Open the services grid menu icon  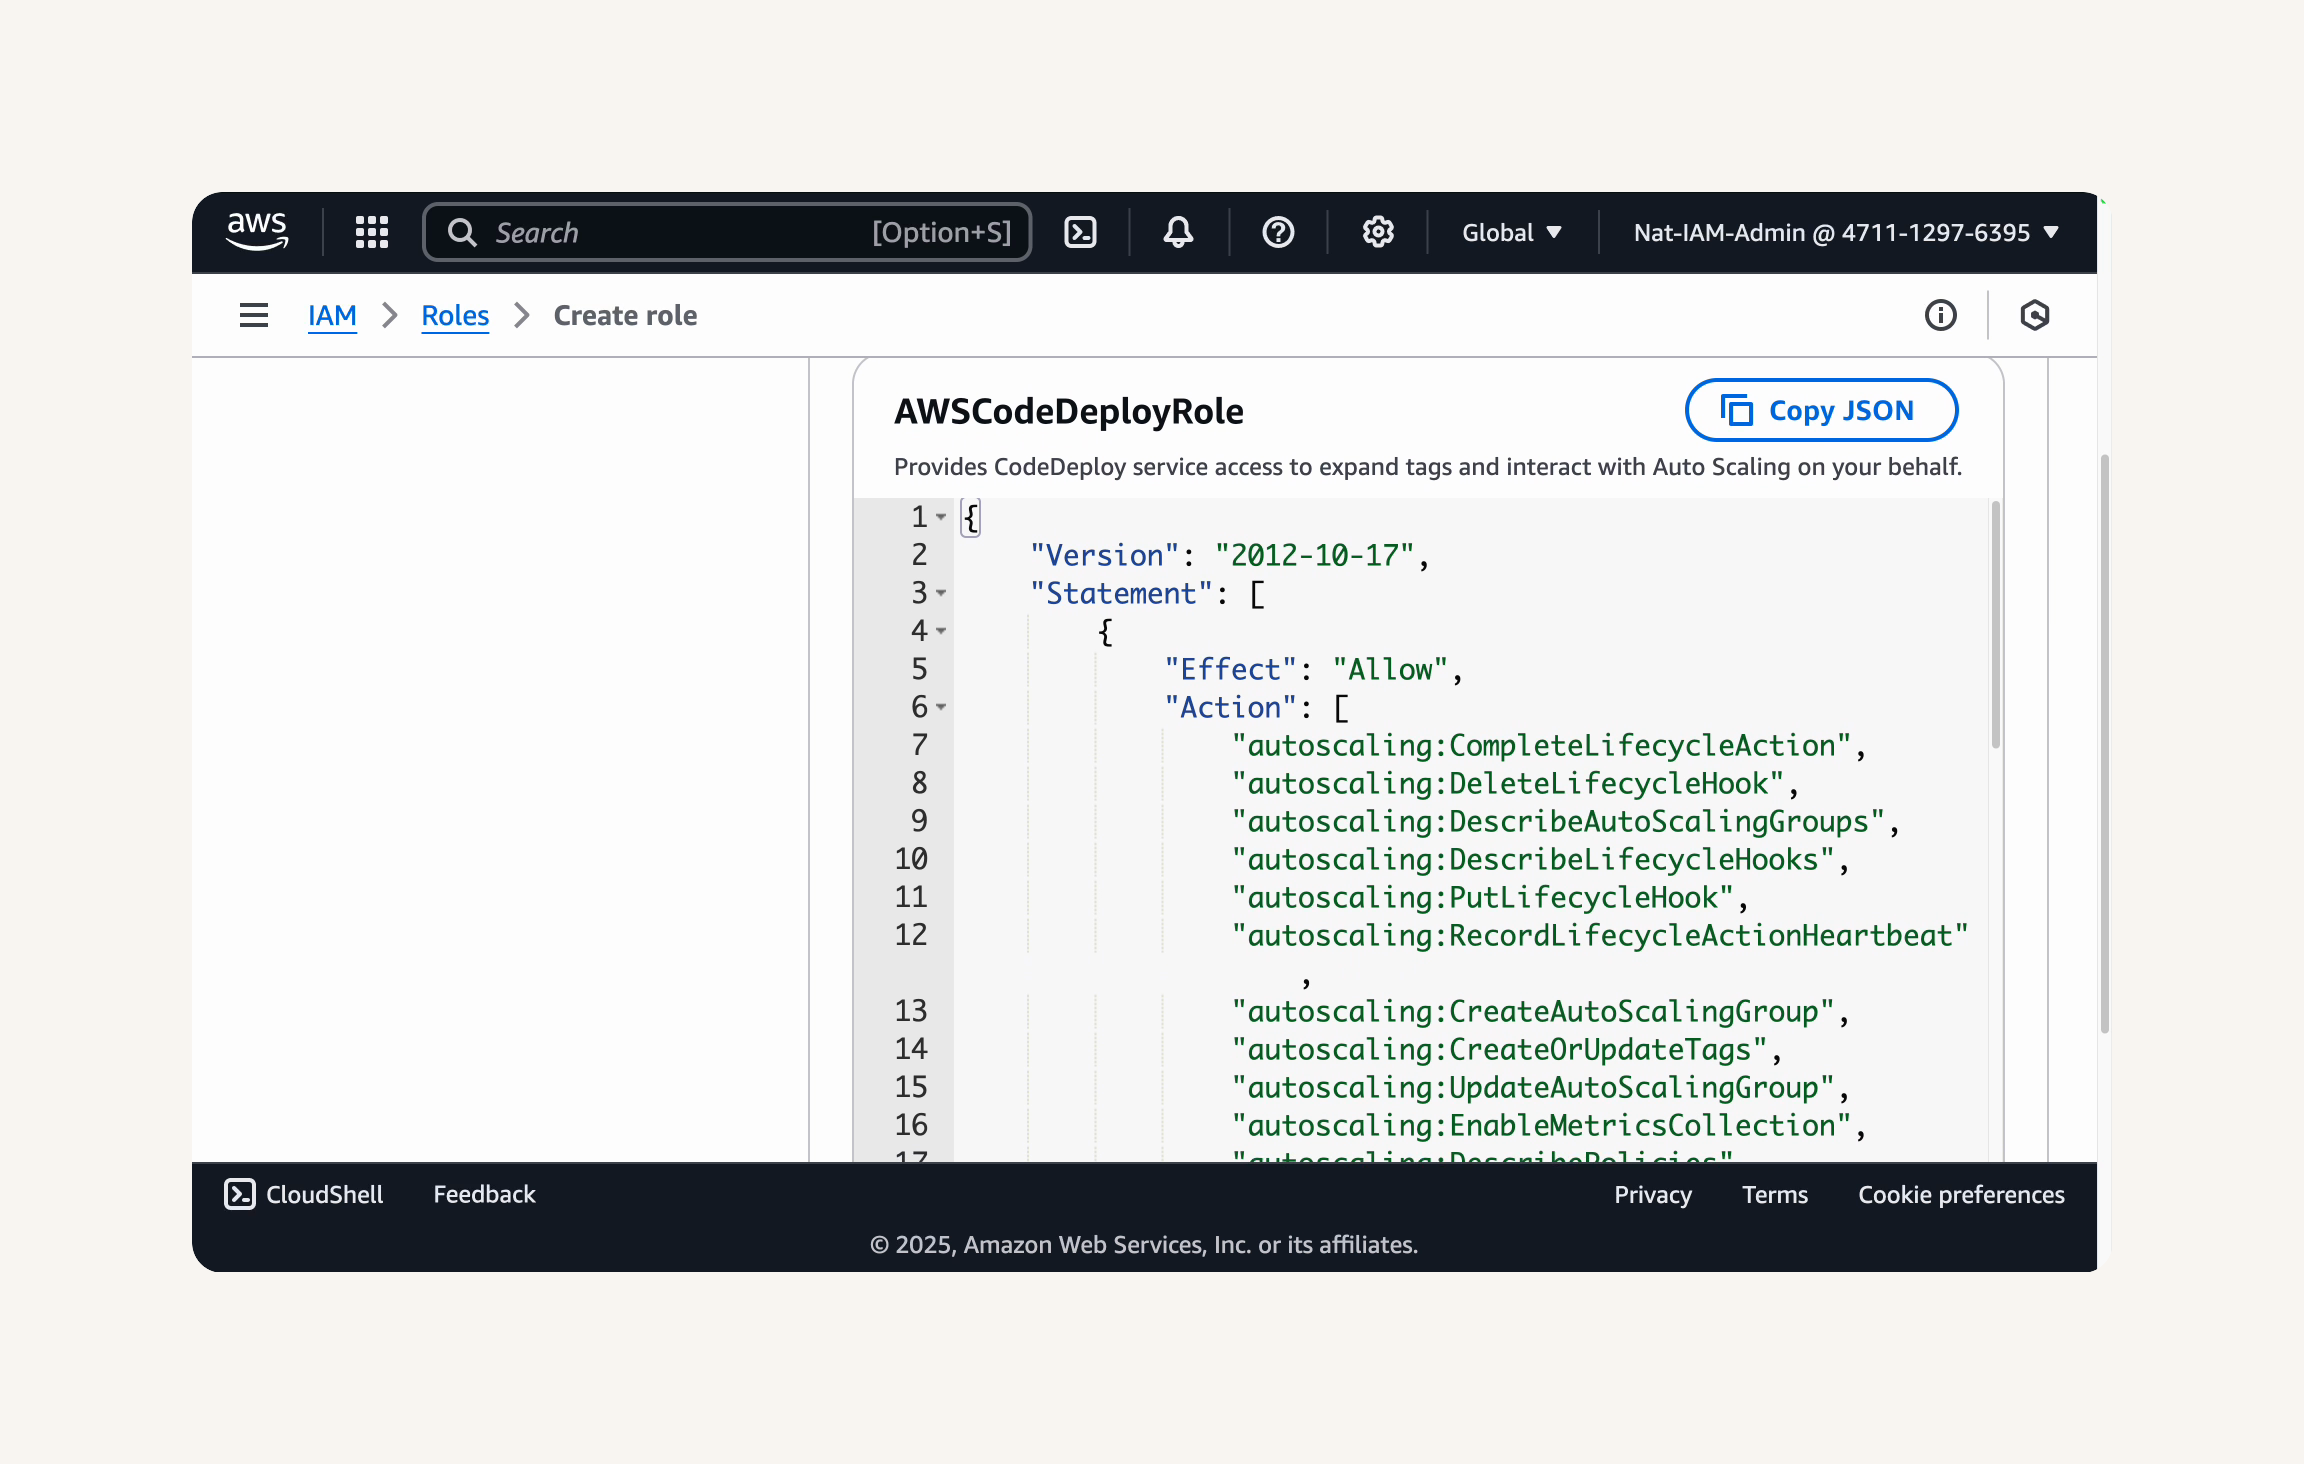coord(372,232)
